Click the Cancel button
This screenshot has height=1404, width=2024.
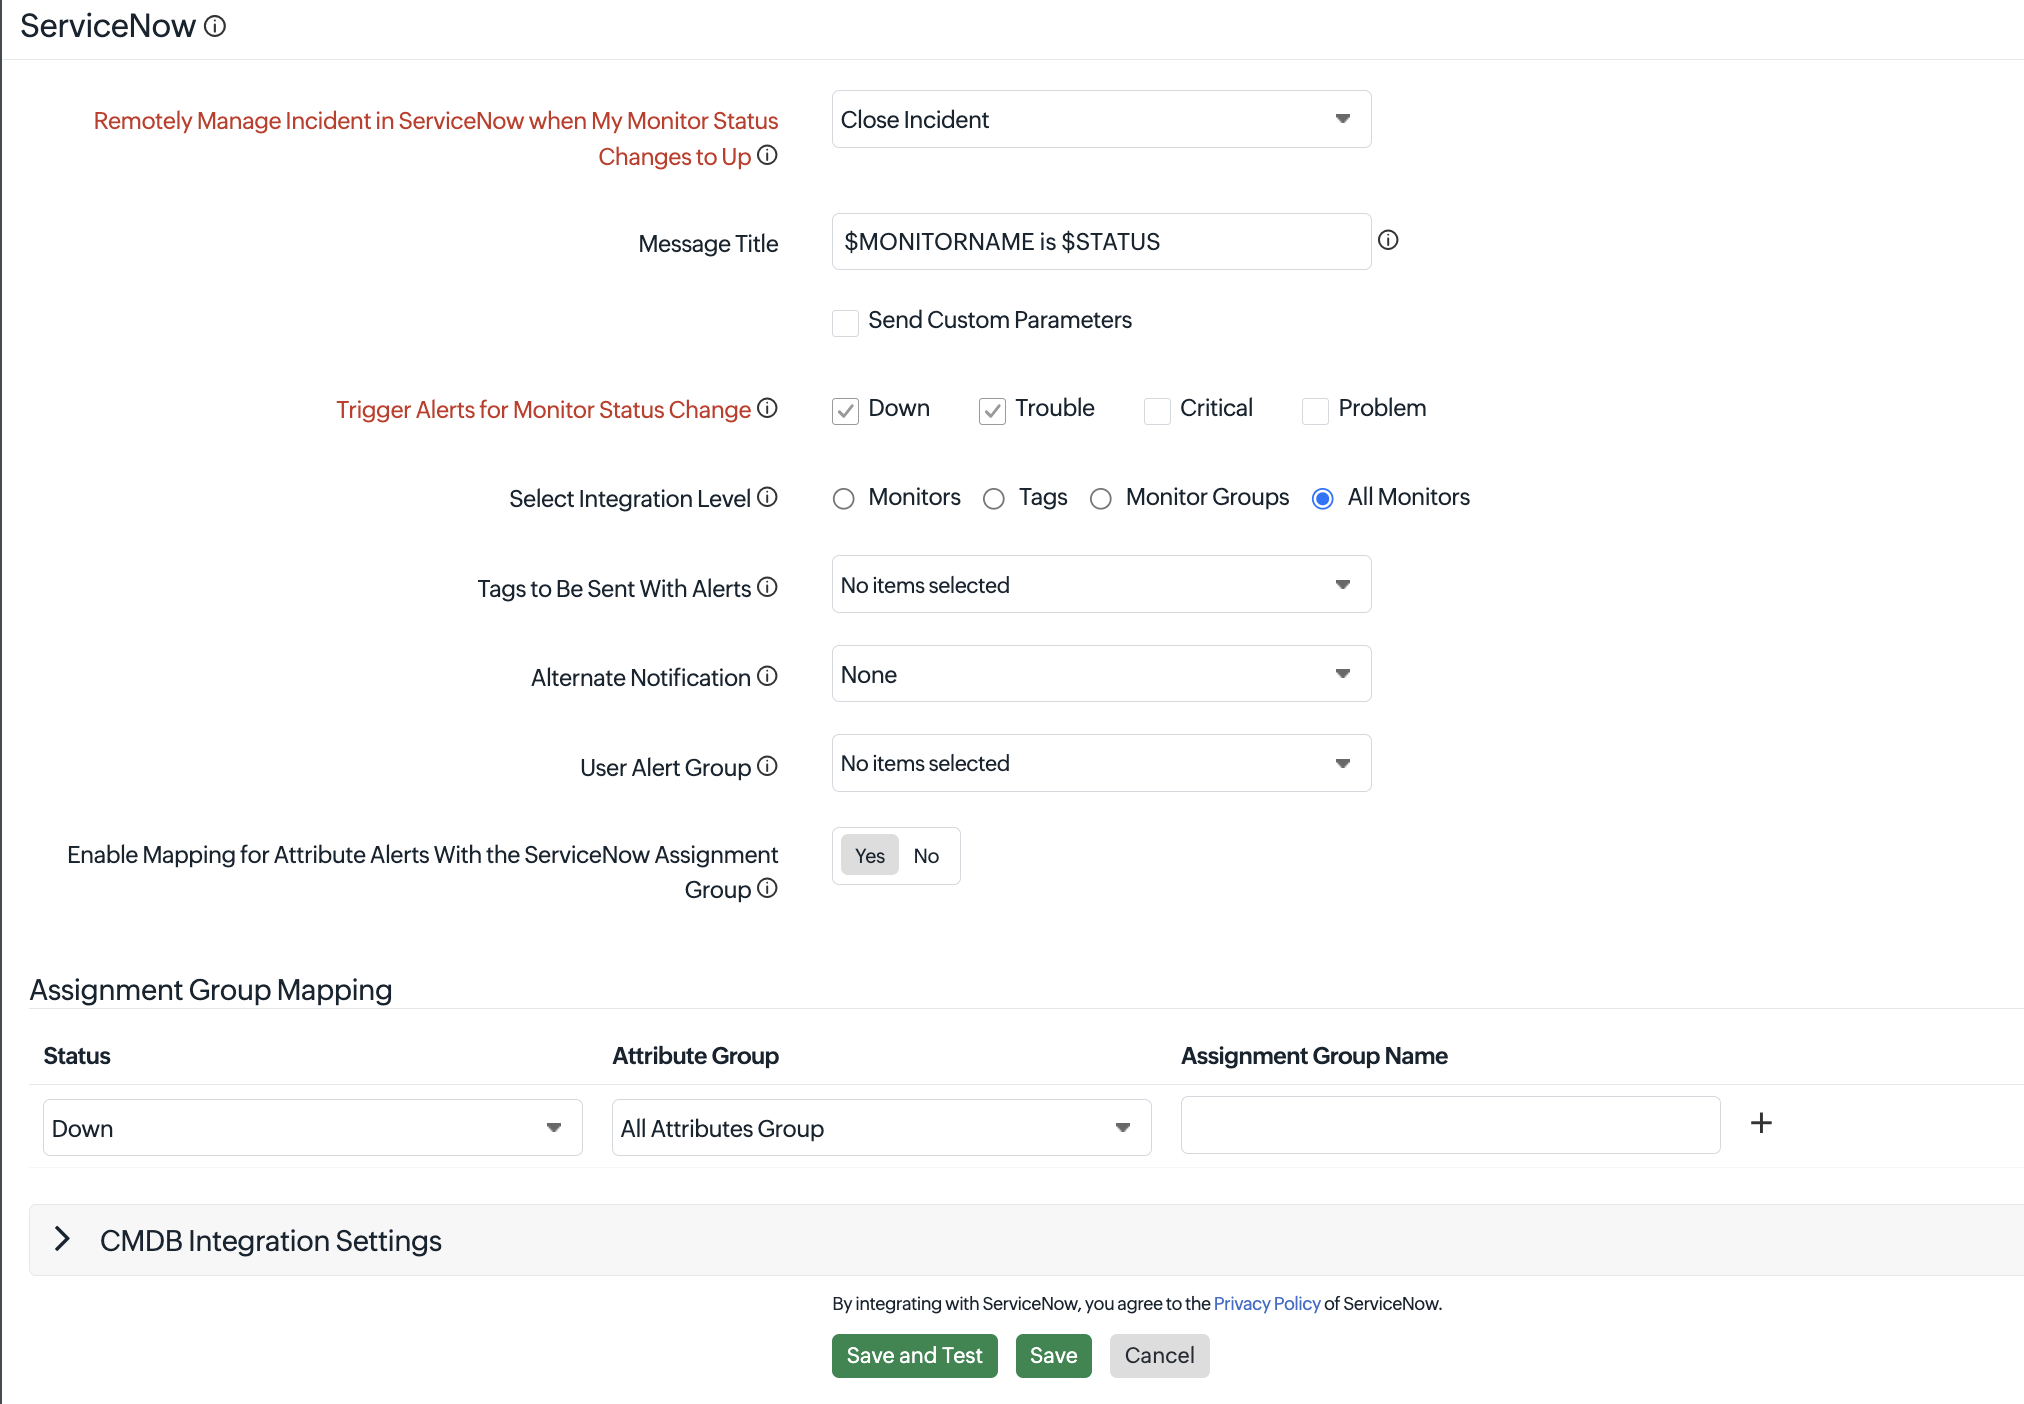tap(1159, 1356)
